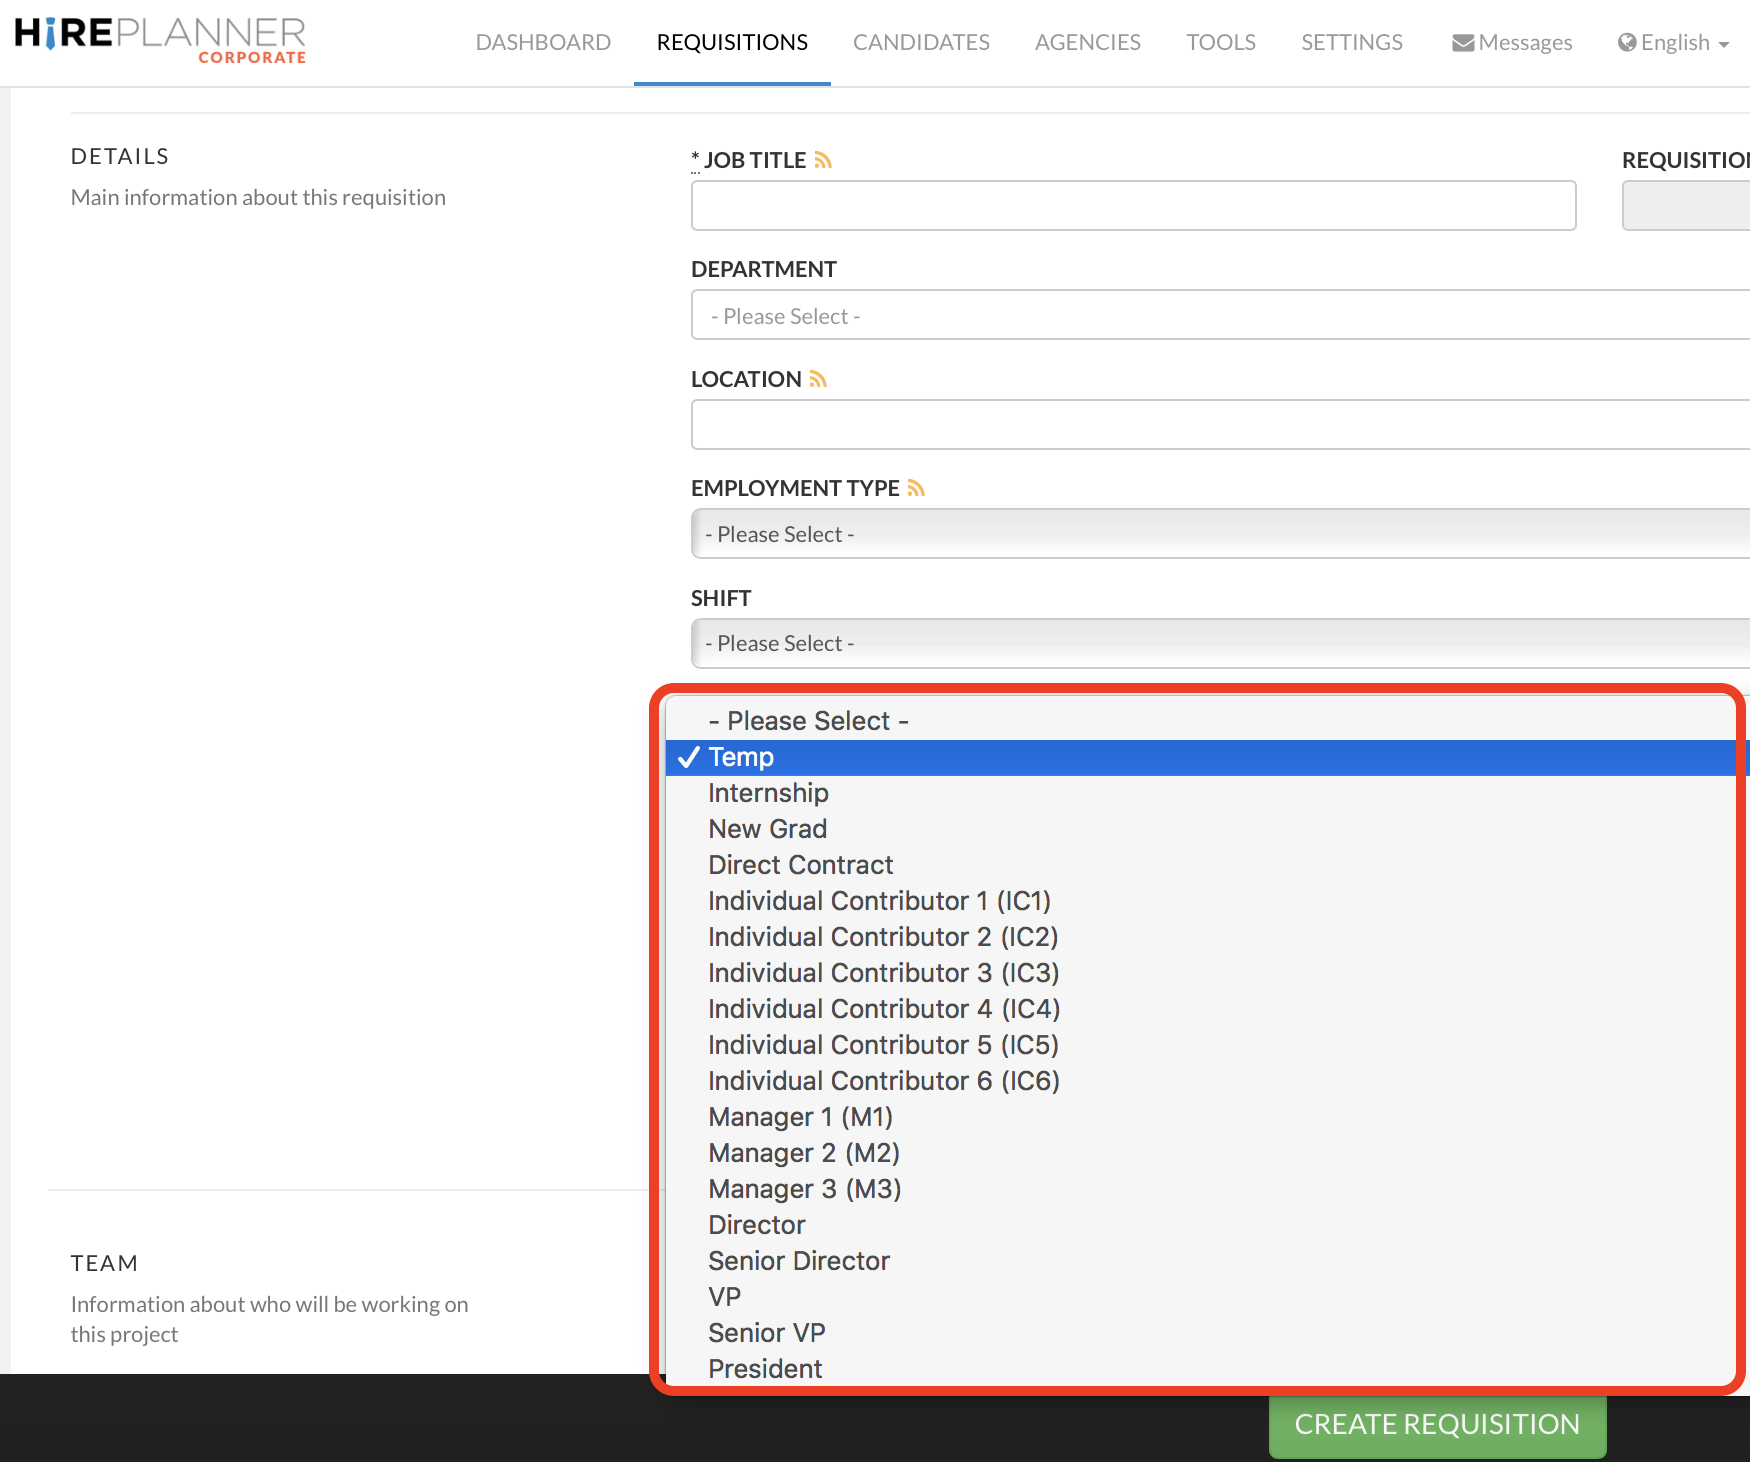
Task: Click the globe language icon
Action: (1627, 42)
